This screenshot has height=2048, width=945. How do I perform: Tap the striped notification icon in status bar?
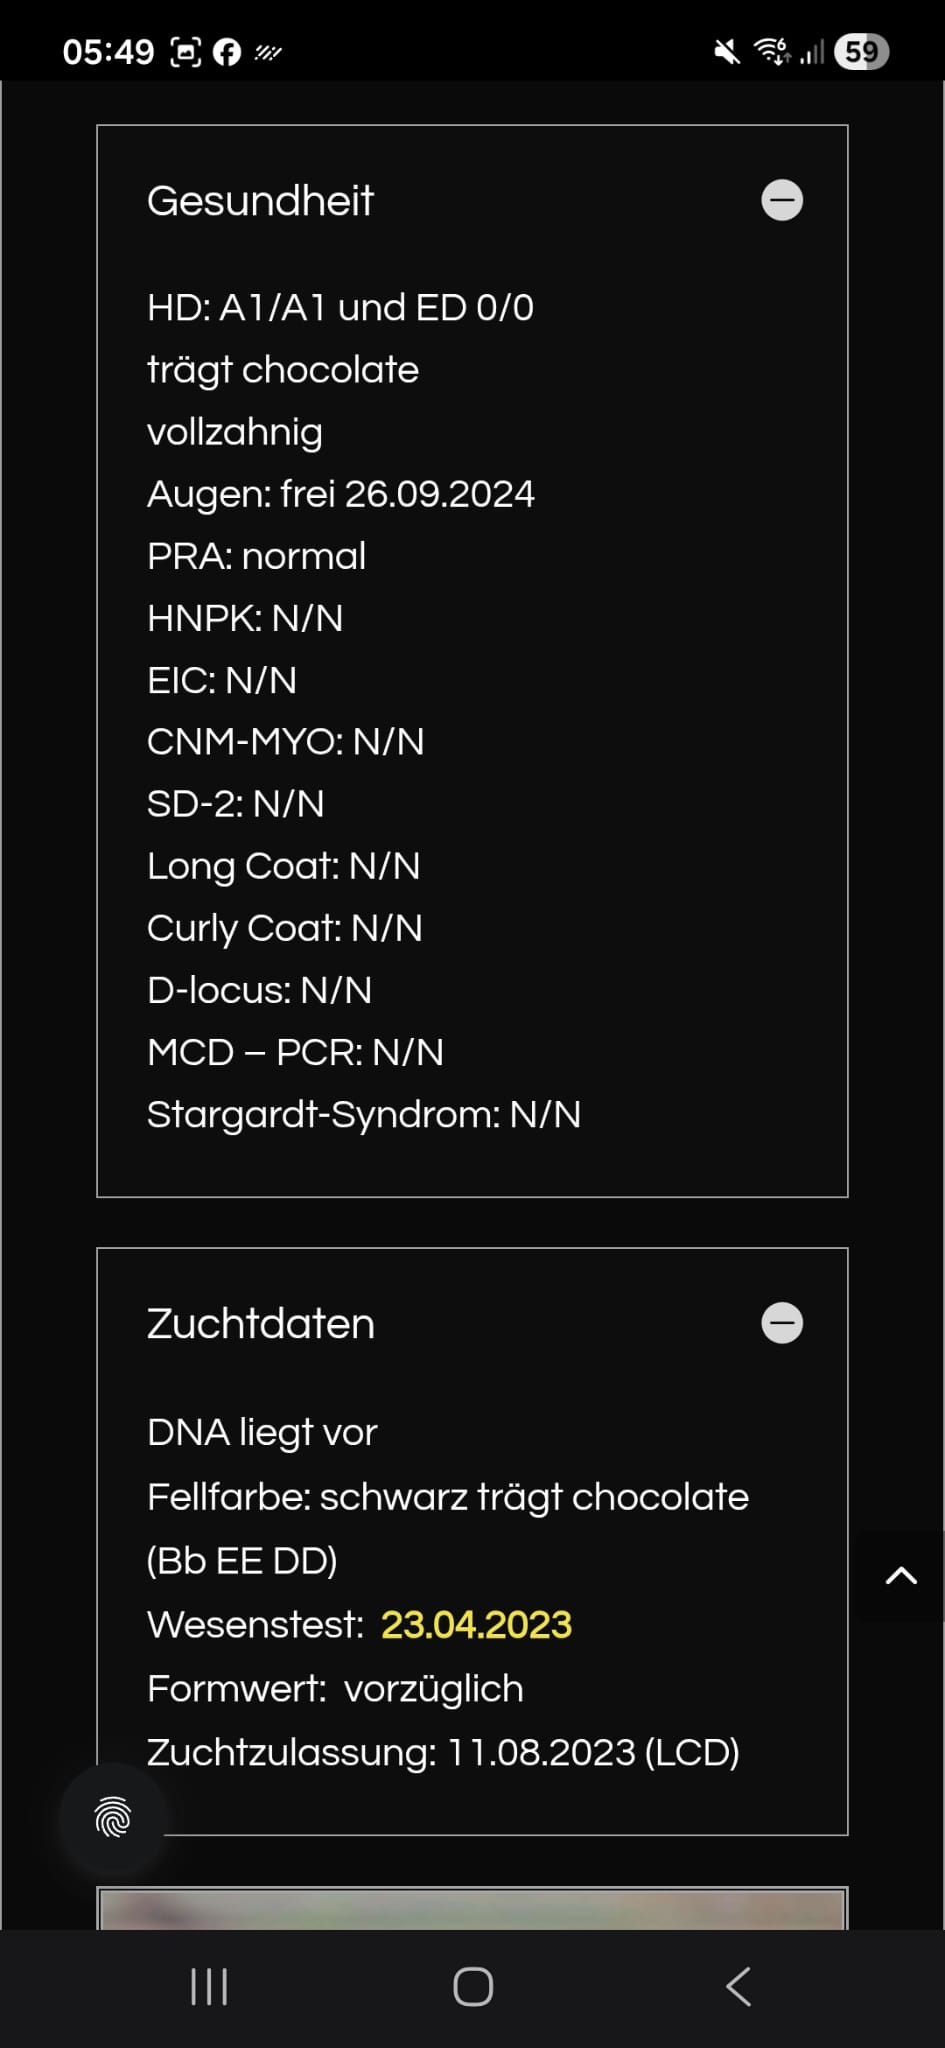coord(268,52)
